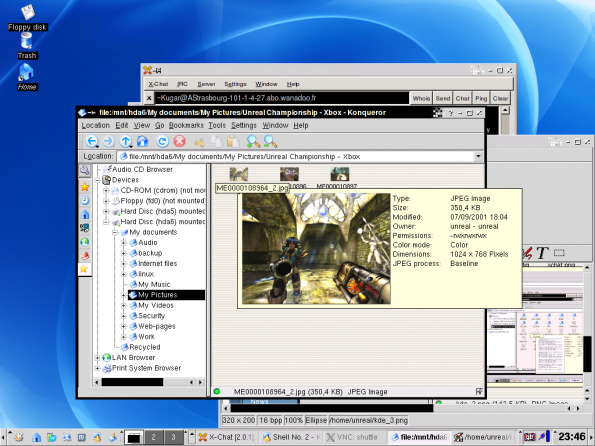Go back using Konqueror's Back arrow

tap(91, 141)
